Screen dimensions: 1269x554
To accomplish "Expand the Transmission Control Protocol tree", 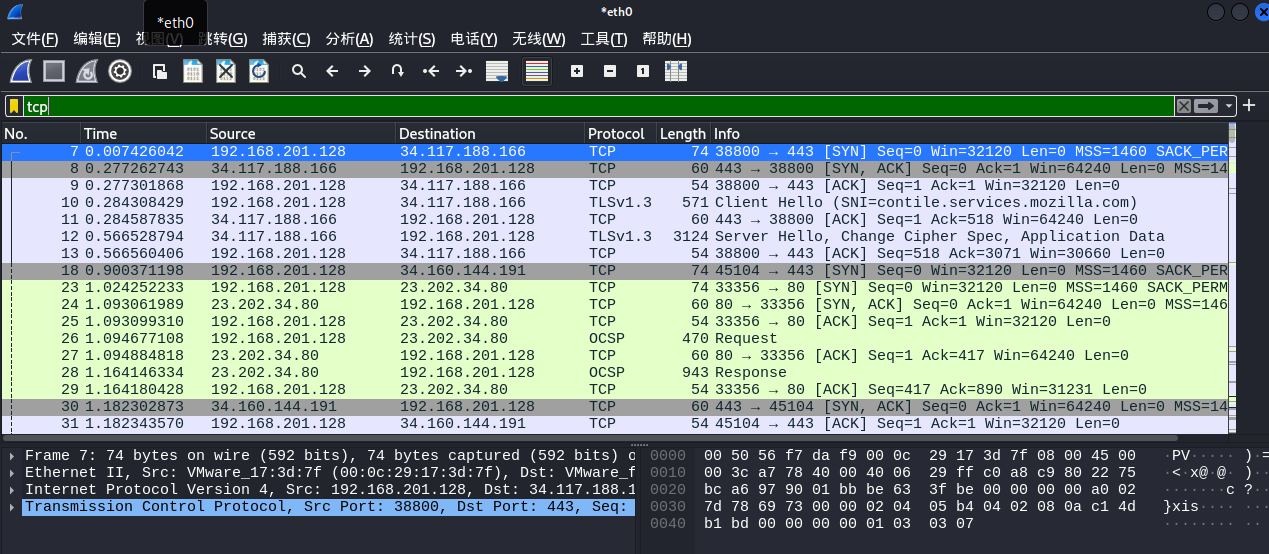I will (12, 507).
